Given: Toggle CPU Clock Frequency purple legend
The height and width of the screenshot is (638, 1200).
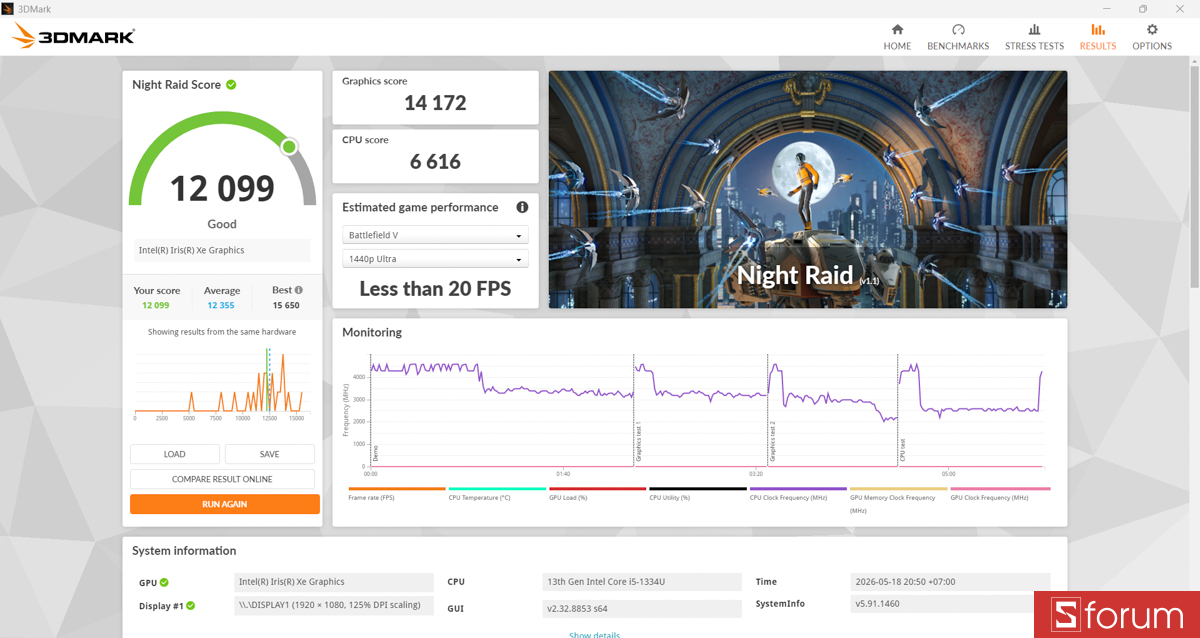Looking at the screenshot, I should tap(797, 493).
